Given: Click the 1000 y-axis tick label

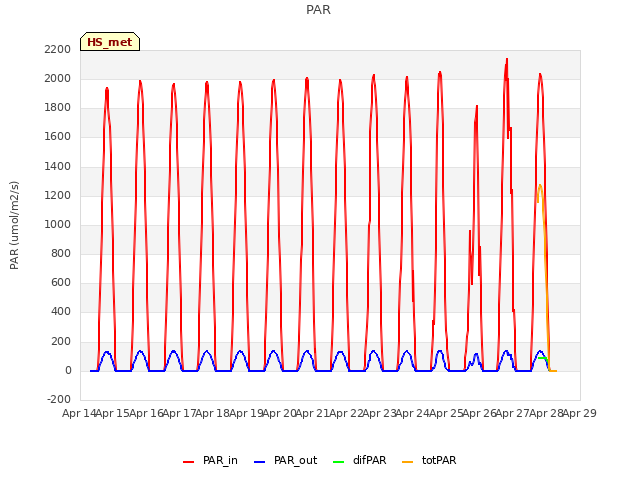Looking at the screenshot, I should point(58,224).
